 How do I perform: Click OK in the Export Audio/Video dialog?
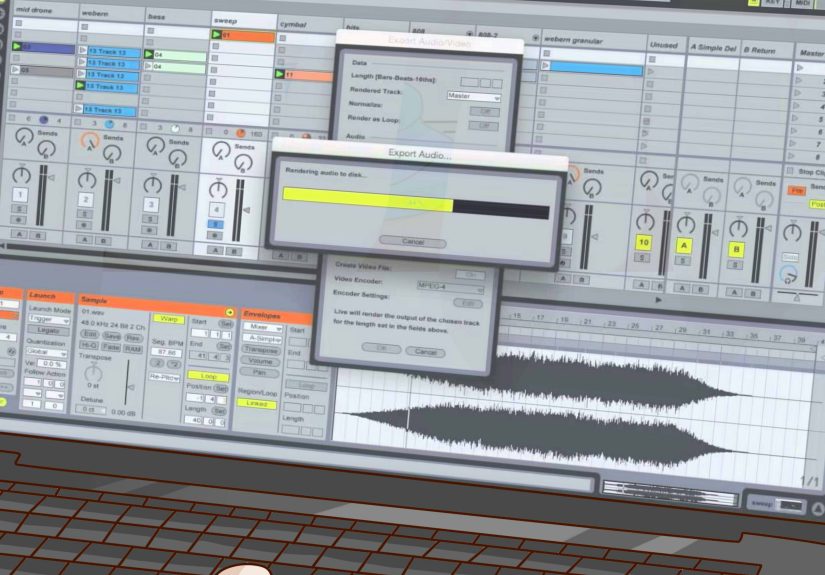point(381,349)
